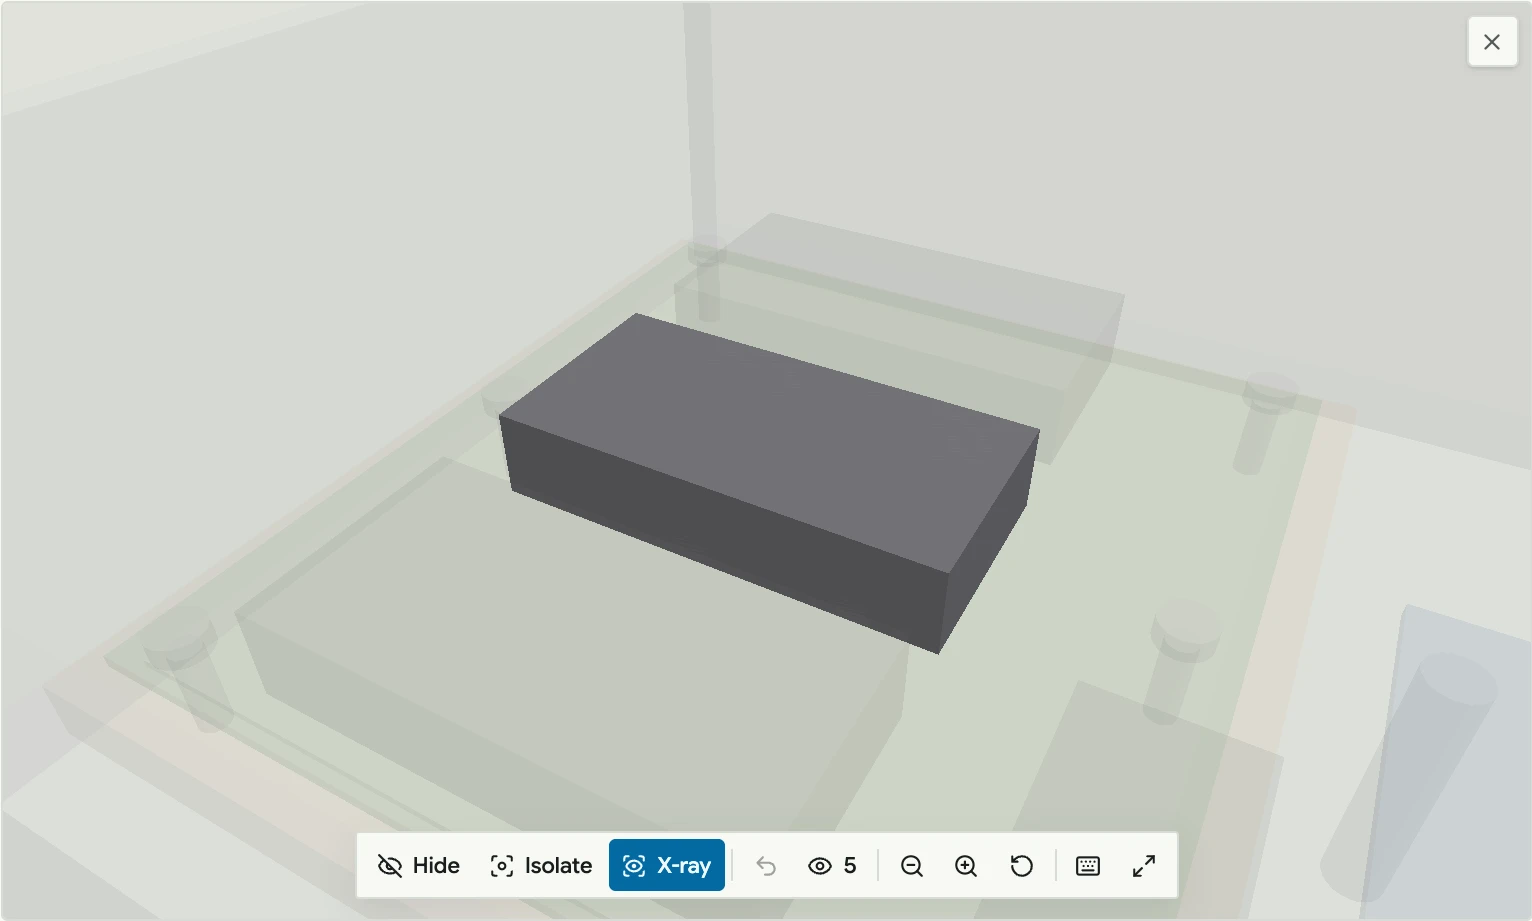Close the 3D viewer
This screenshot has width=1532, height=921.
[1492, 42]
